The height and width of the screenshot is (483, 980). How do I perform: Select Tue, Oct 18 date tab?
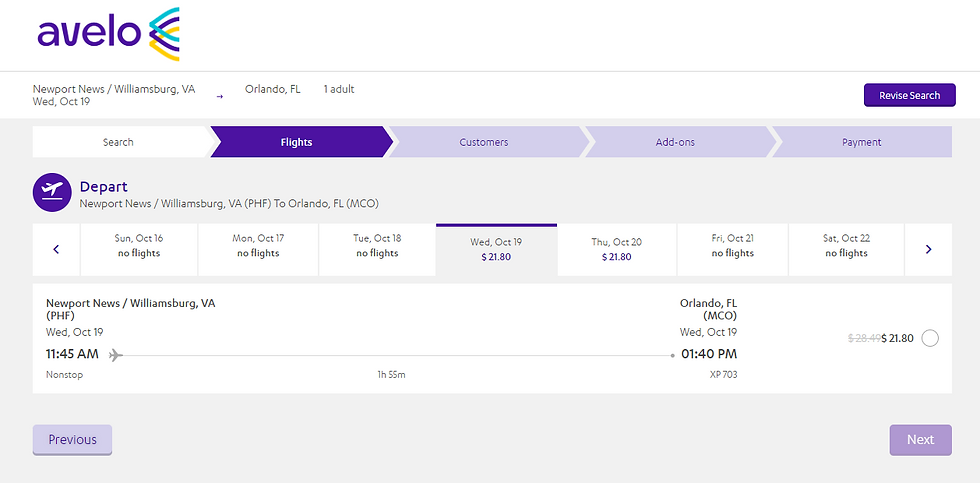378,249
